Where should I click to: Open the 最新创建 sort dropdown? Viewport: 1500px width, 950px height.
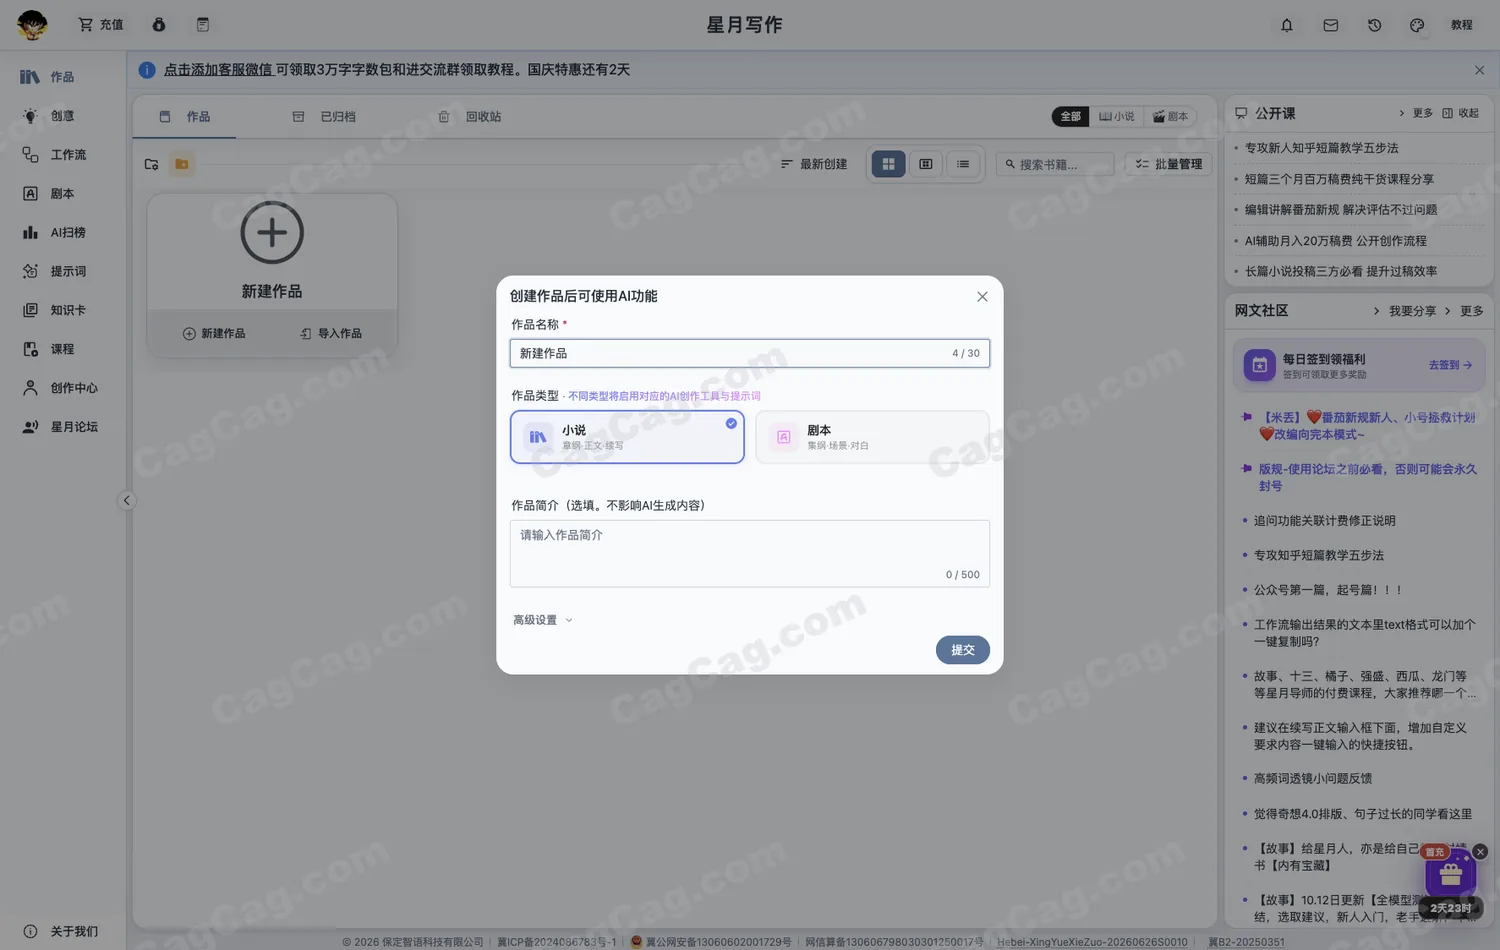pos(814,164)
